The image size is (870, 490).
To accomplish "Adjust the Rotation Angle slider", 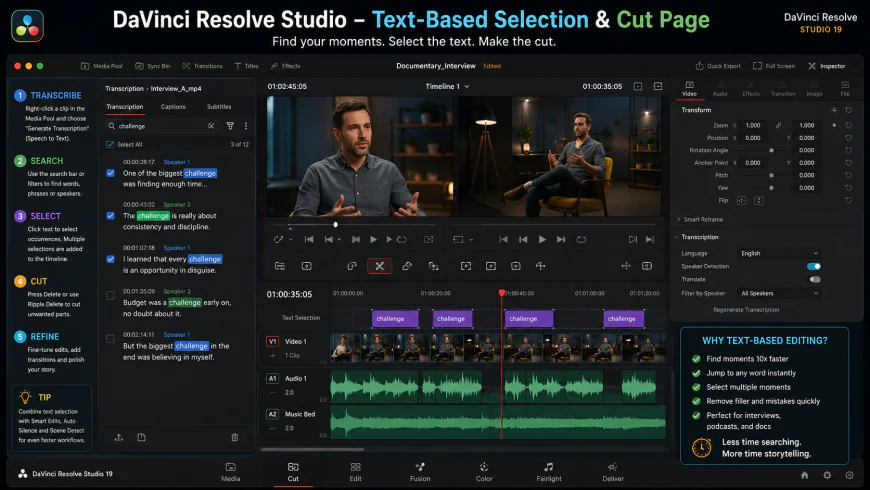I will 771,150.
